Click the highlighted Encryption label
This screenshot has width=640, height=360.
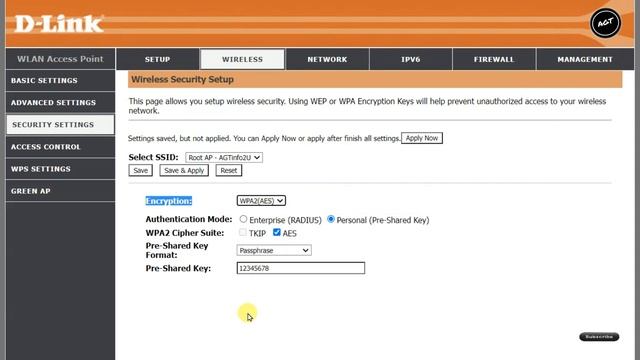tap(169, 201)
